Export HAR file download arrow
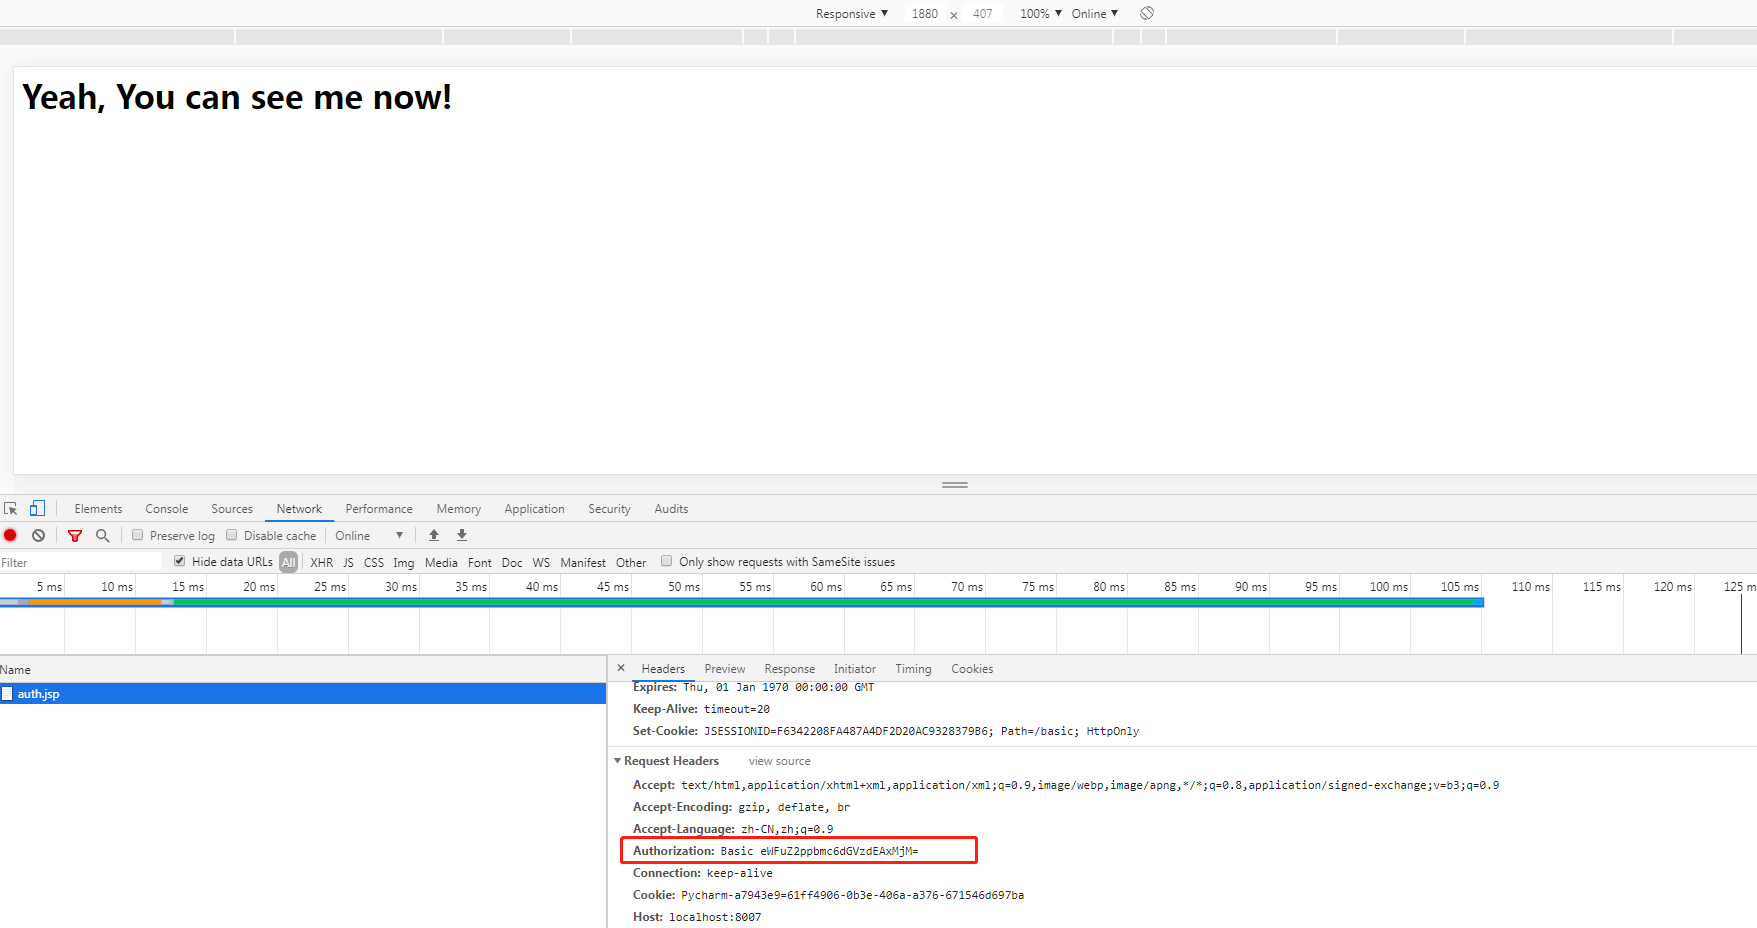The width and height of the screenshot is (1757, 928). pyautogui.click(x=462, y=535)
